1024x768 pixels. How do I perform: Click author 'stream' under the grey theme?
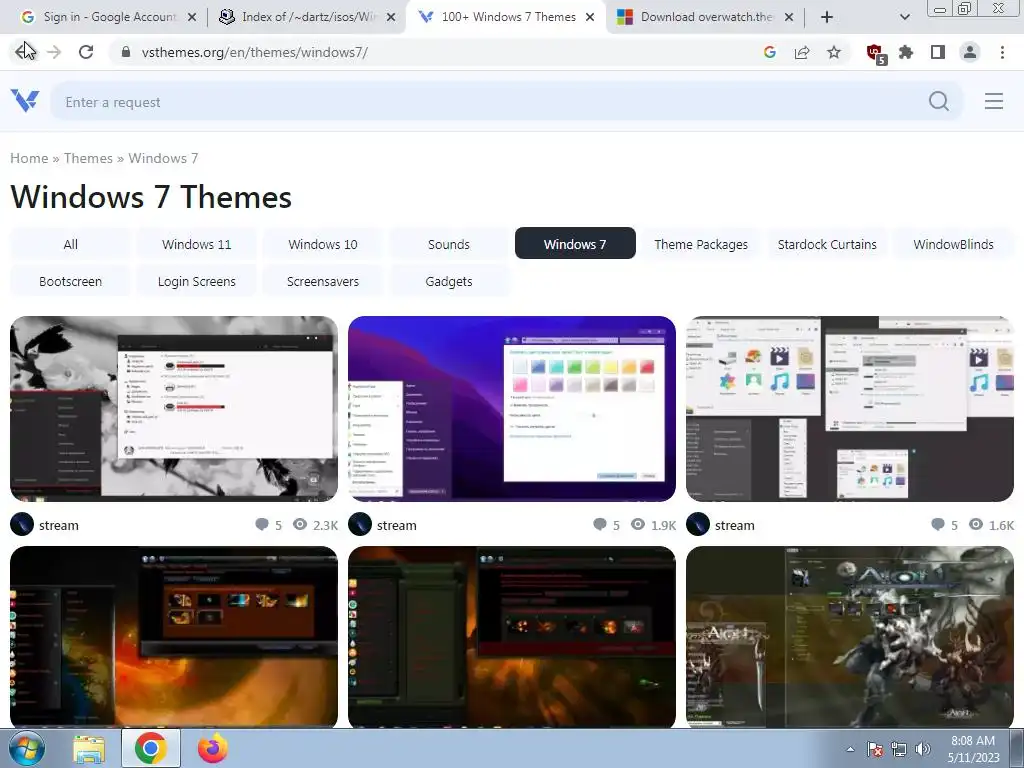point(735,525)
